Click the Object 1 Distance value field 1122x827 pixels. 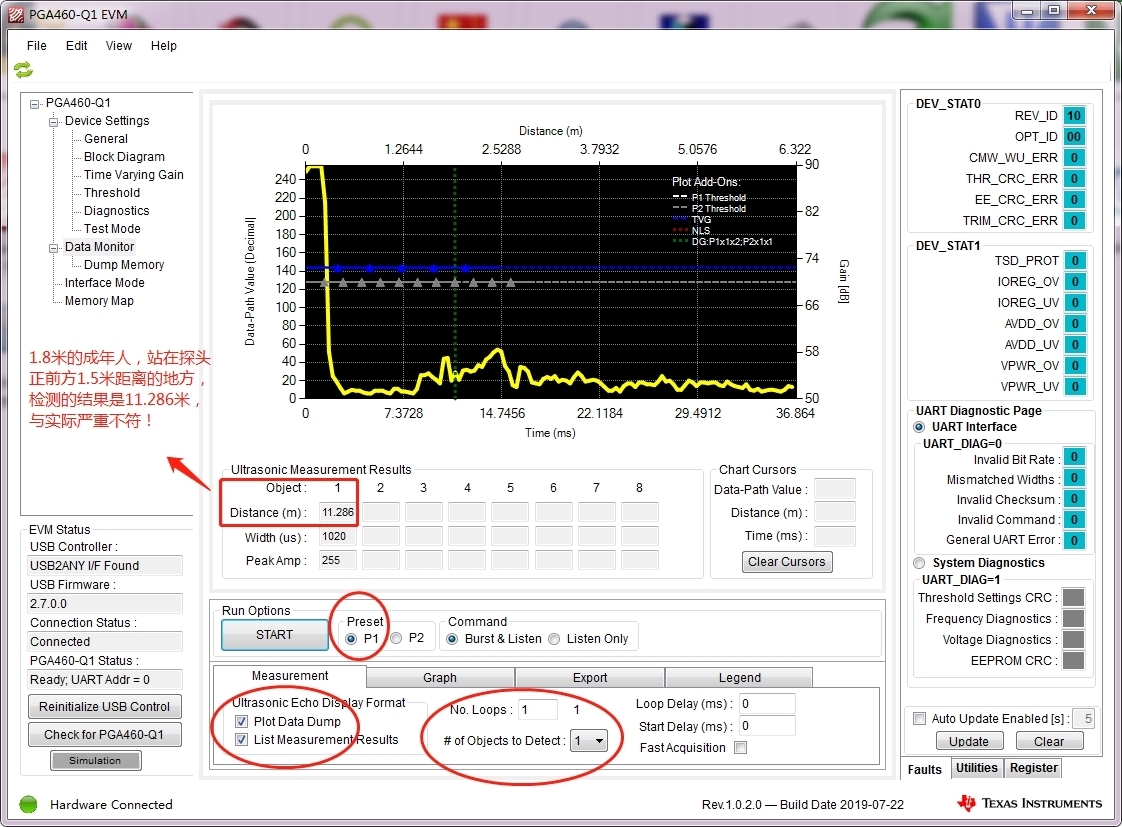pos(338,512)
